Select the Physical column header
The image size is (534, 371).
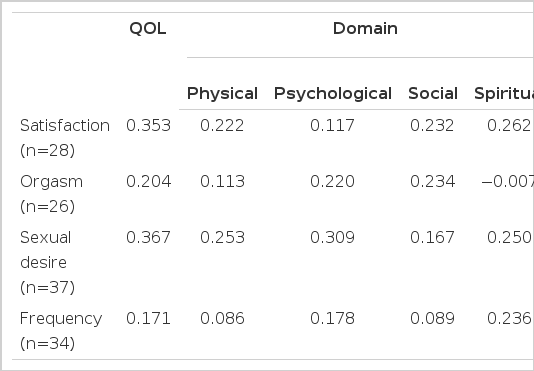(222, 94)
